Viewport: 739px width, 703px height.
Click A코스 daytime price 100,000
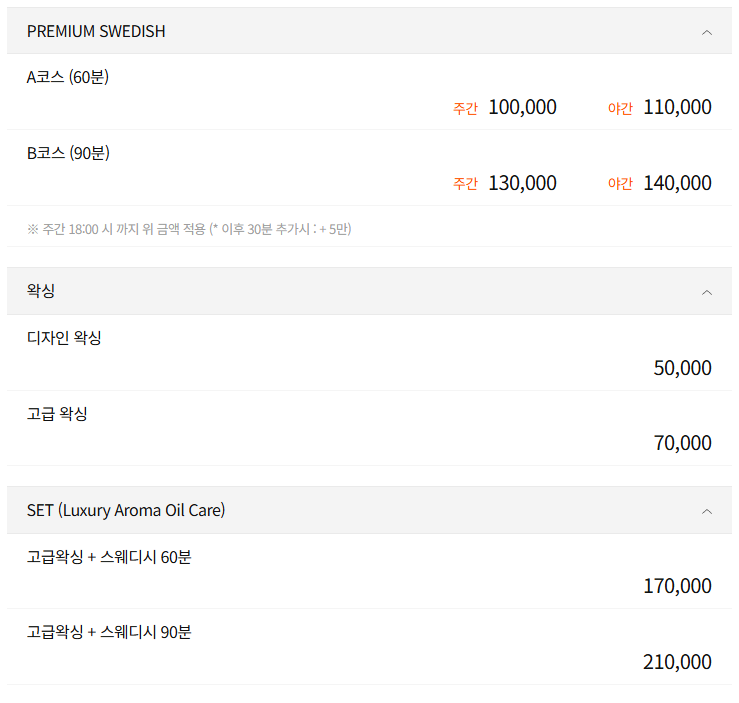click(x=522, y=107)
